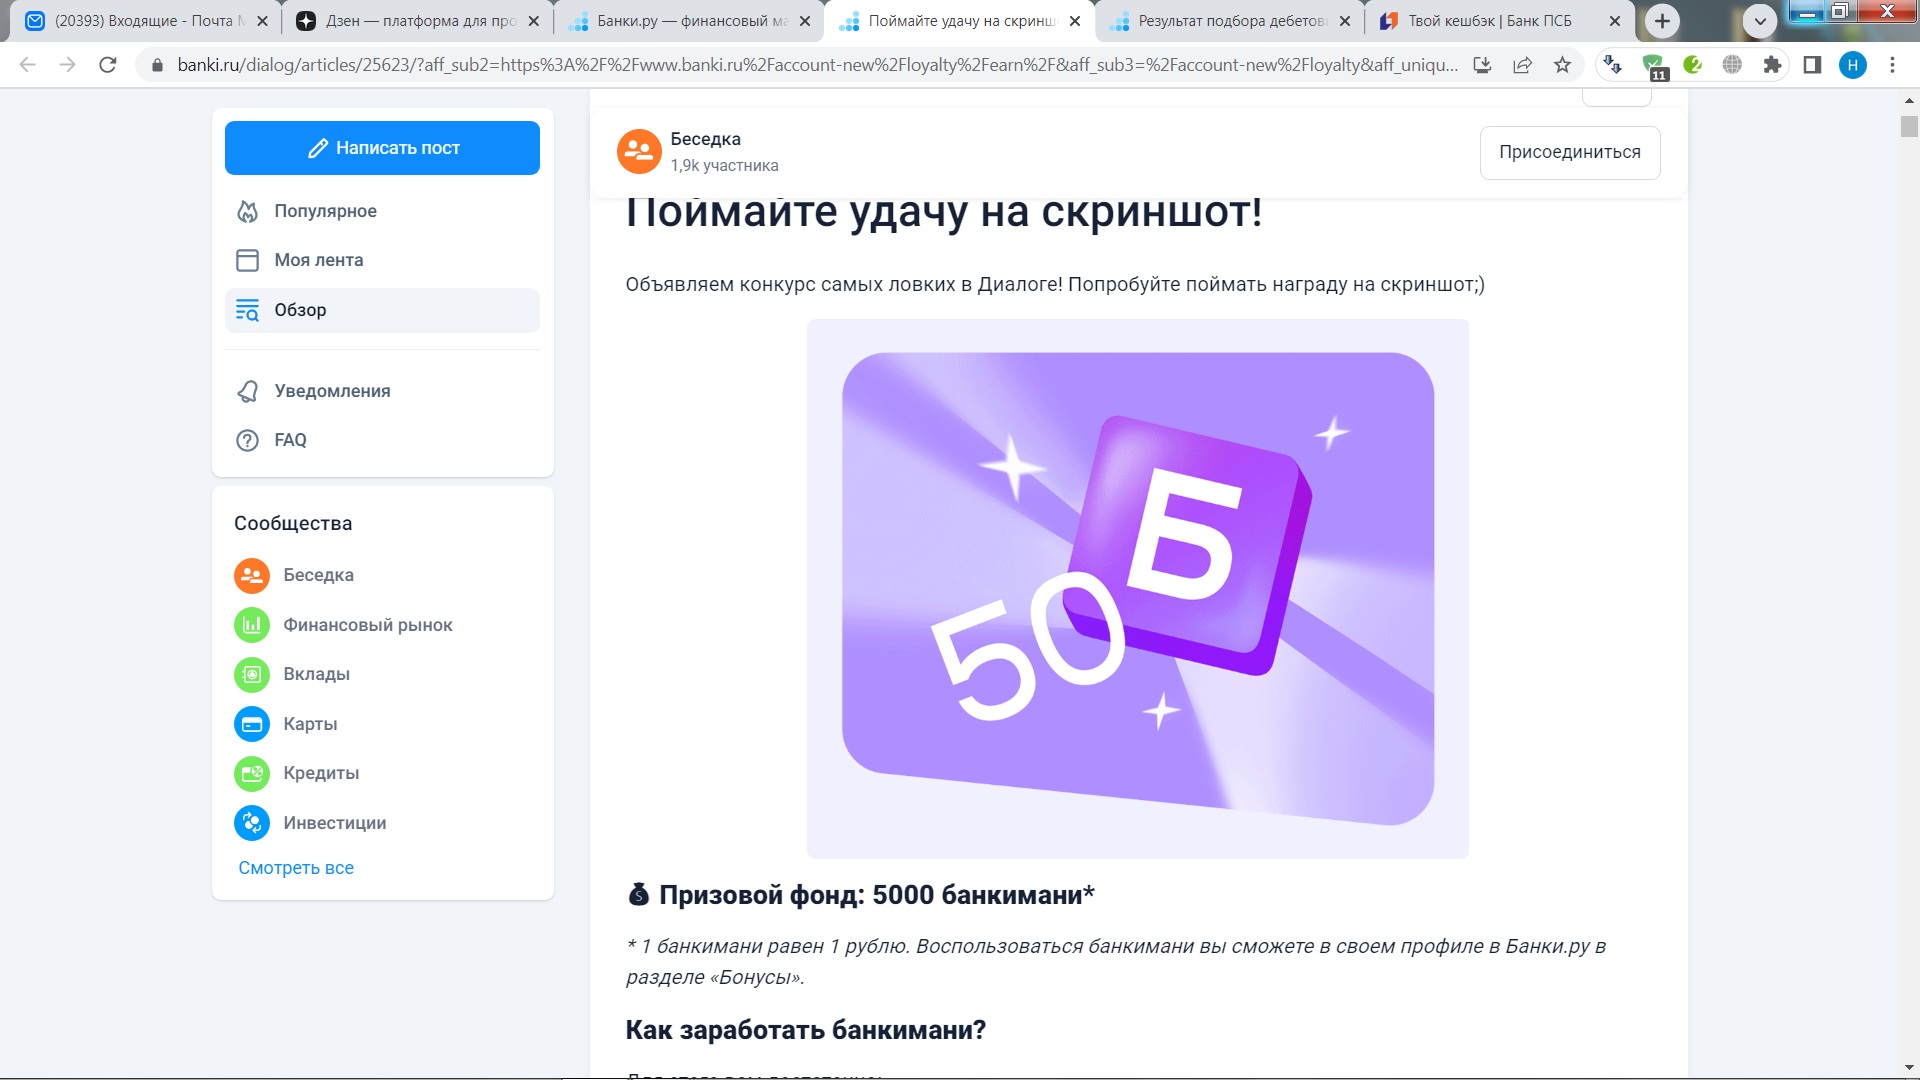Click Смотреть все communities link
The width and height of the screenshot is (1920, 1080).
pos(296,868)
